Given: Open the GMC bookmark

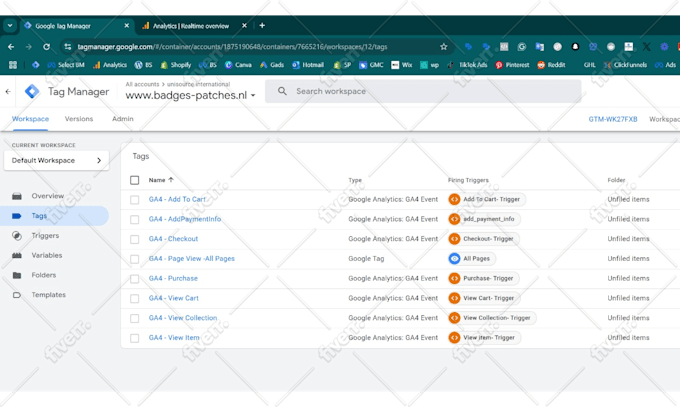Looking at the screenshot, I should click(371, 65).
